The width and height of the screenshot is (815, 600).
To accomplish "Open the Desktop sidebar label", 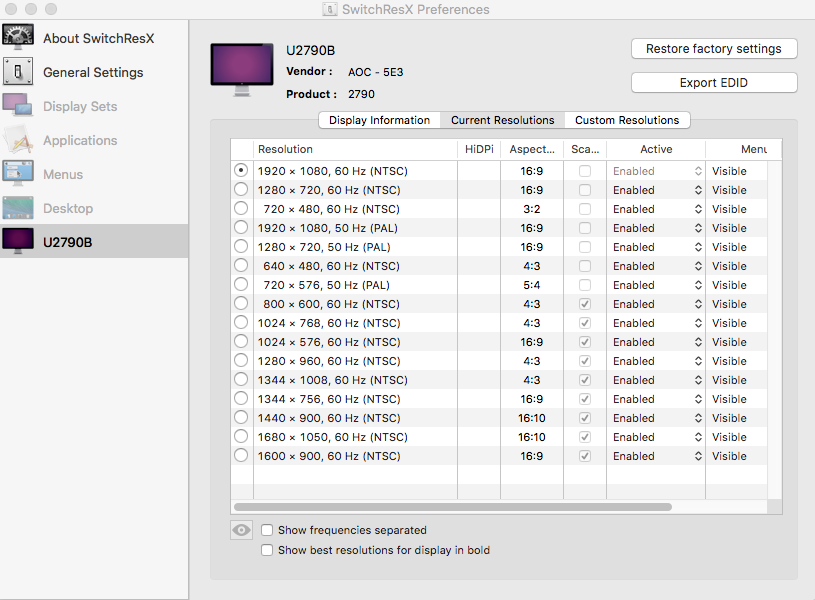I will 68,208.
